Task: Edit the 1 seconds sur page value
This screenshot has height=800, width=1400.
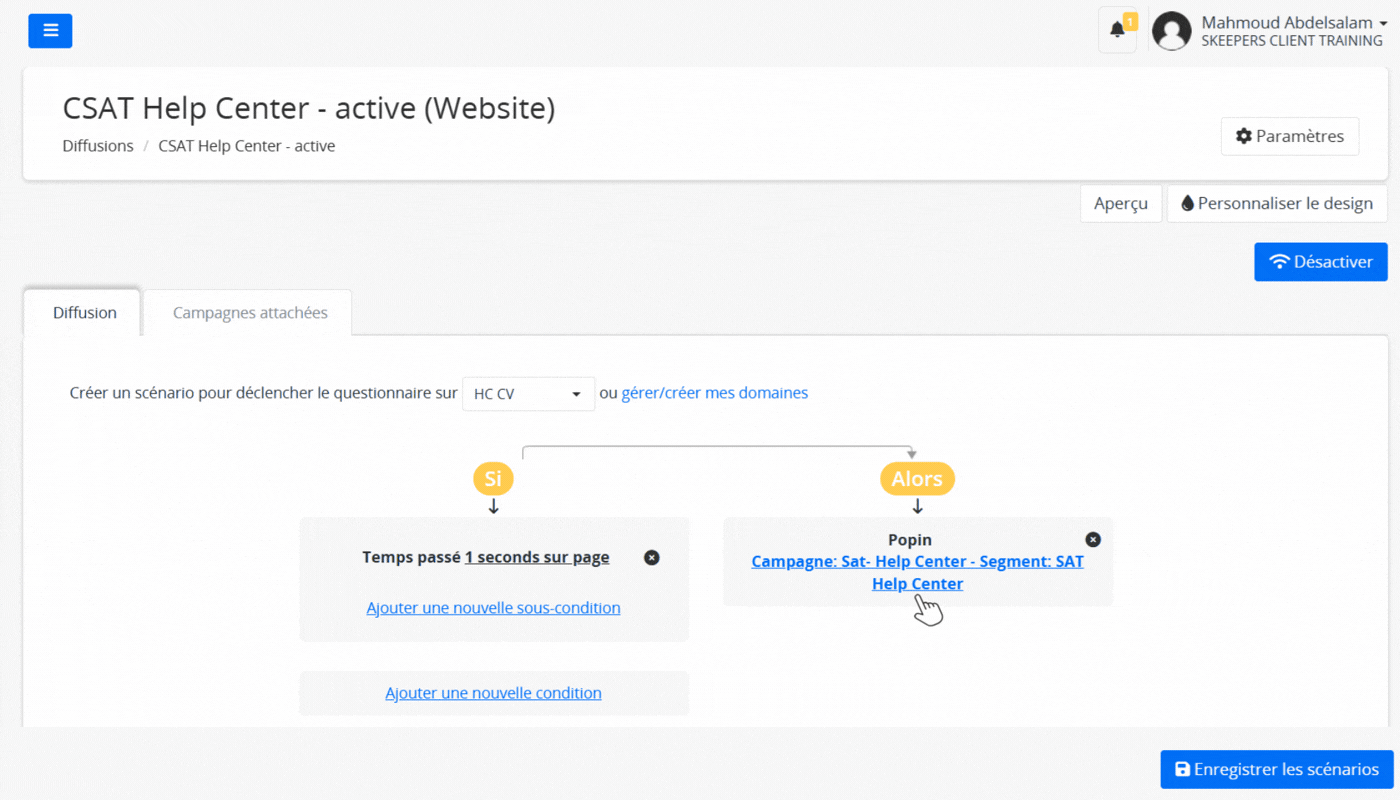Action: (537, 558)
